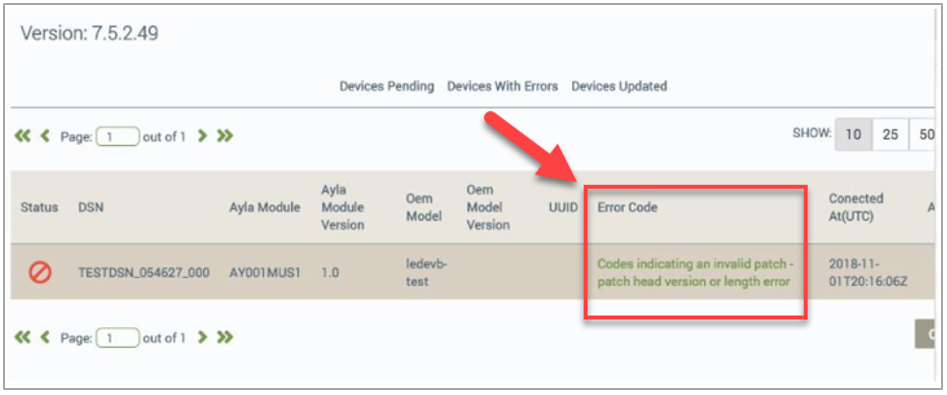
Task: Click bottom next page arrow
Action: point(203,337)
